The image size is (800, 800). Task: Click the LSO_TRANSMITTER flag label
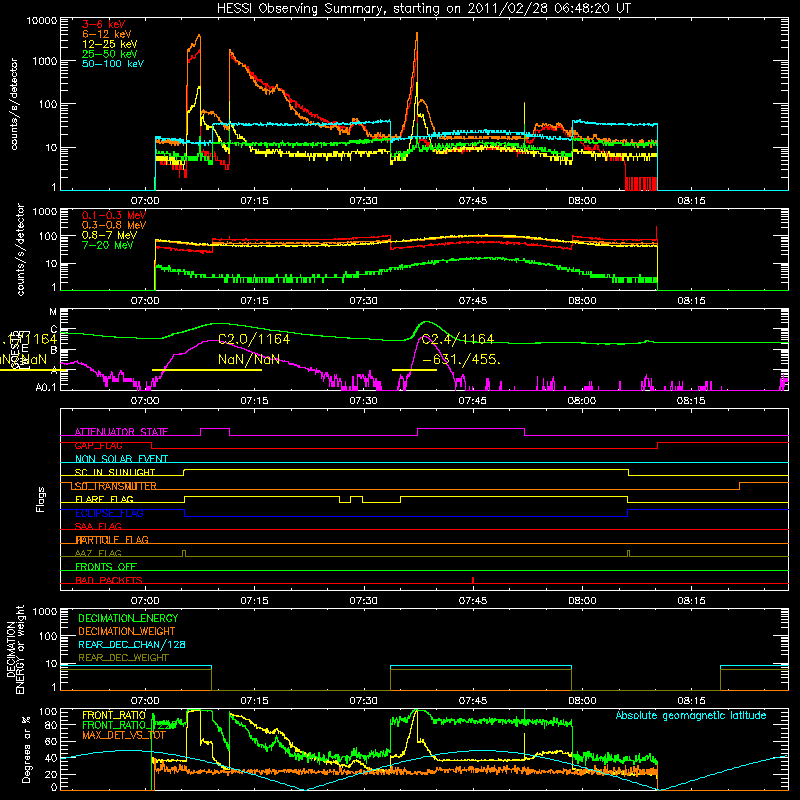[113, 486]
